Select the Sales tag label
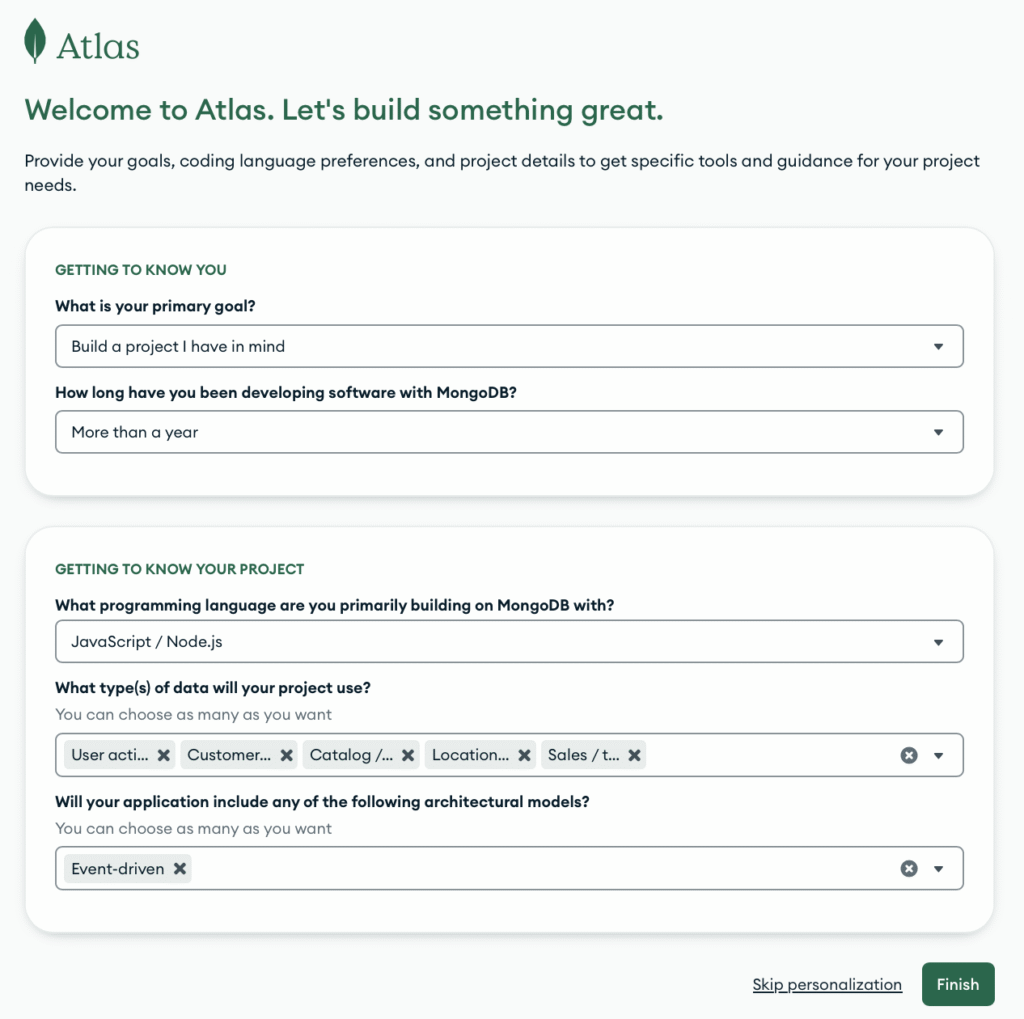 (x=584, y=755)
